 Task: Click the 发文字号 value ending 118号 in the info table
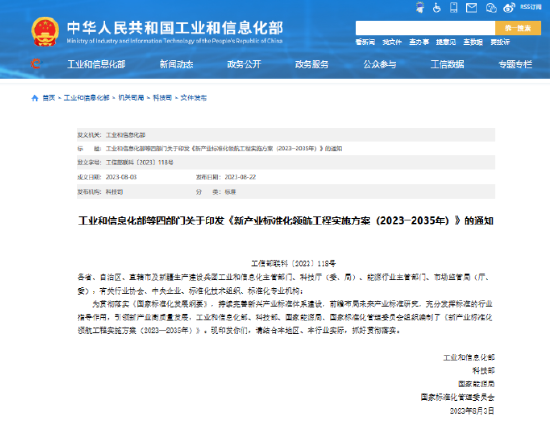tap(140, 162)
